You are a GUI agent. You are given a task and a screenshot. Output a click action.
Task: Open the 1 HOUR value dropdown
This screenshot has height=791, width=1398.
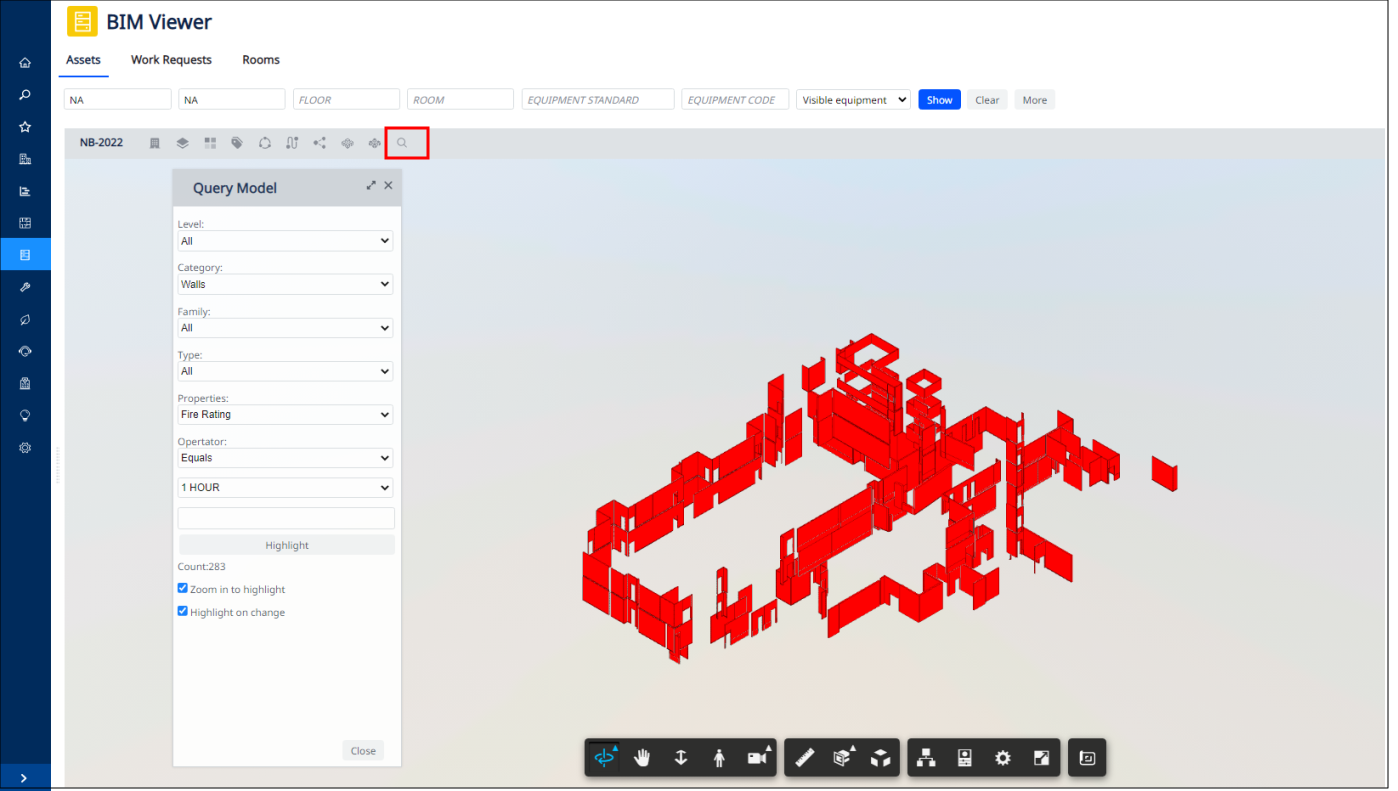pyautogui.click(x=285, y=488)
